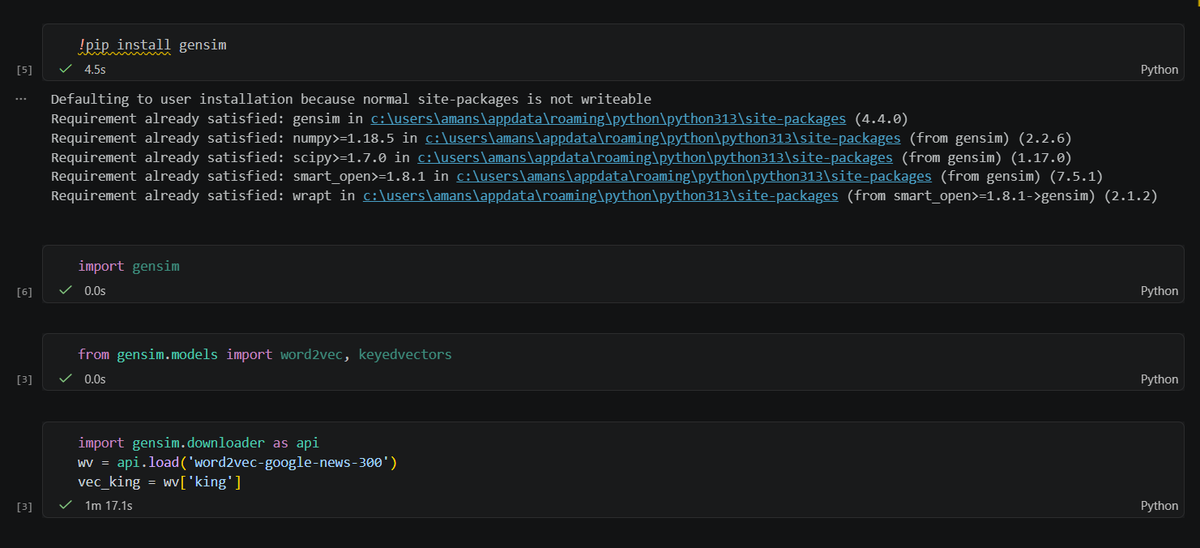This screenshot has width=1200, height=548.
Task: Click 'Defaulting to user installation' output line
Action: (x=351, y=100)
